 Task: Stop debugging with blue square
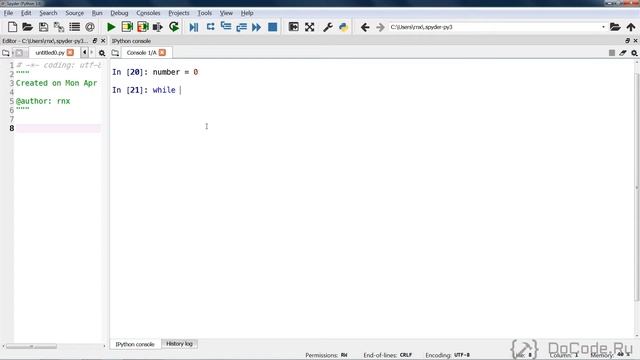point(273,27)
